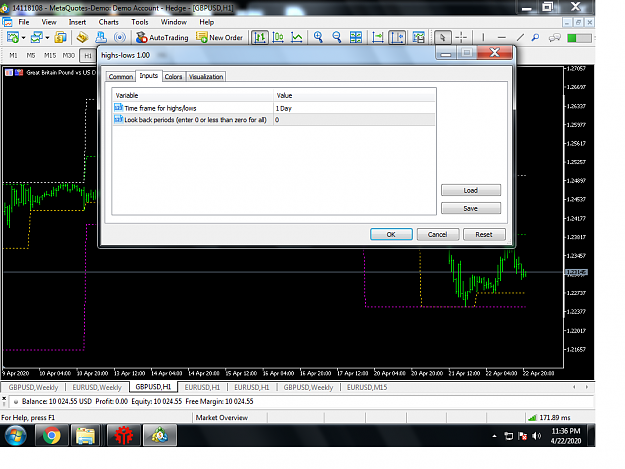Select the M1 timeframe
The height and width of the screenshot is (469, 625).
[13, 55]
